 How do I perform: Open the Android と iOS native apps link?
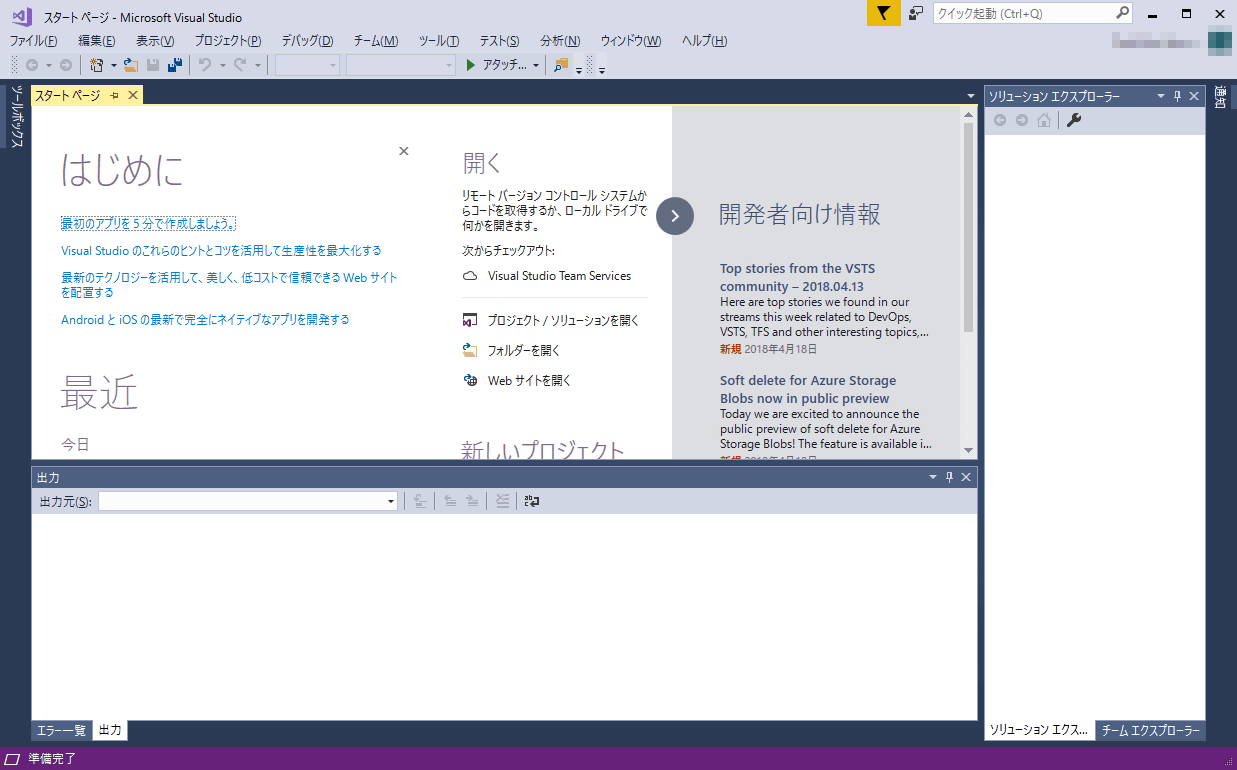pos(205,320)
